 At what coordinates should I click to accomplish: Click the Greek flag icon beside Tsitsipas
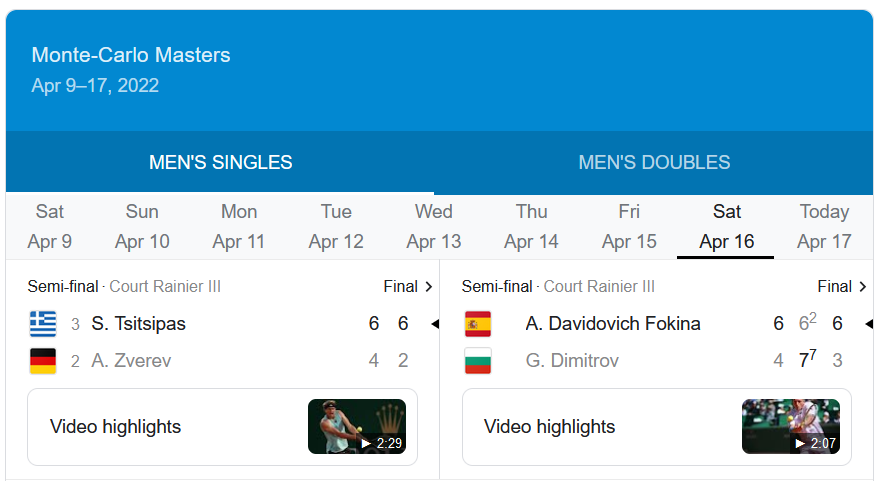(x=43, y=324)
